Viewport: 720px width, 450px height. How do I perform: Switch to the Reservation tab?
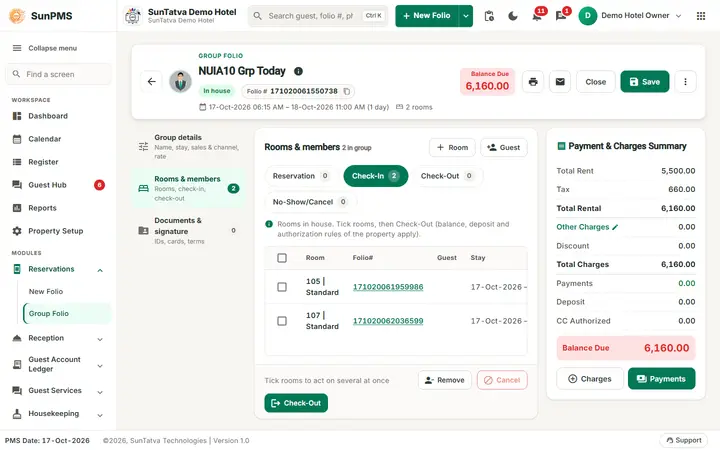[300, 176]
